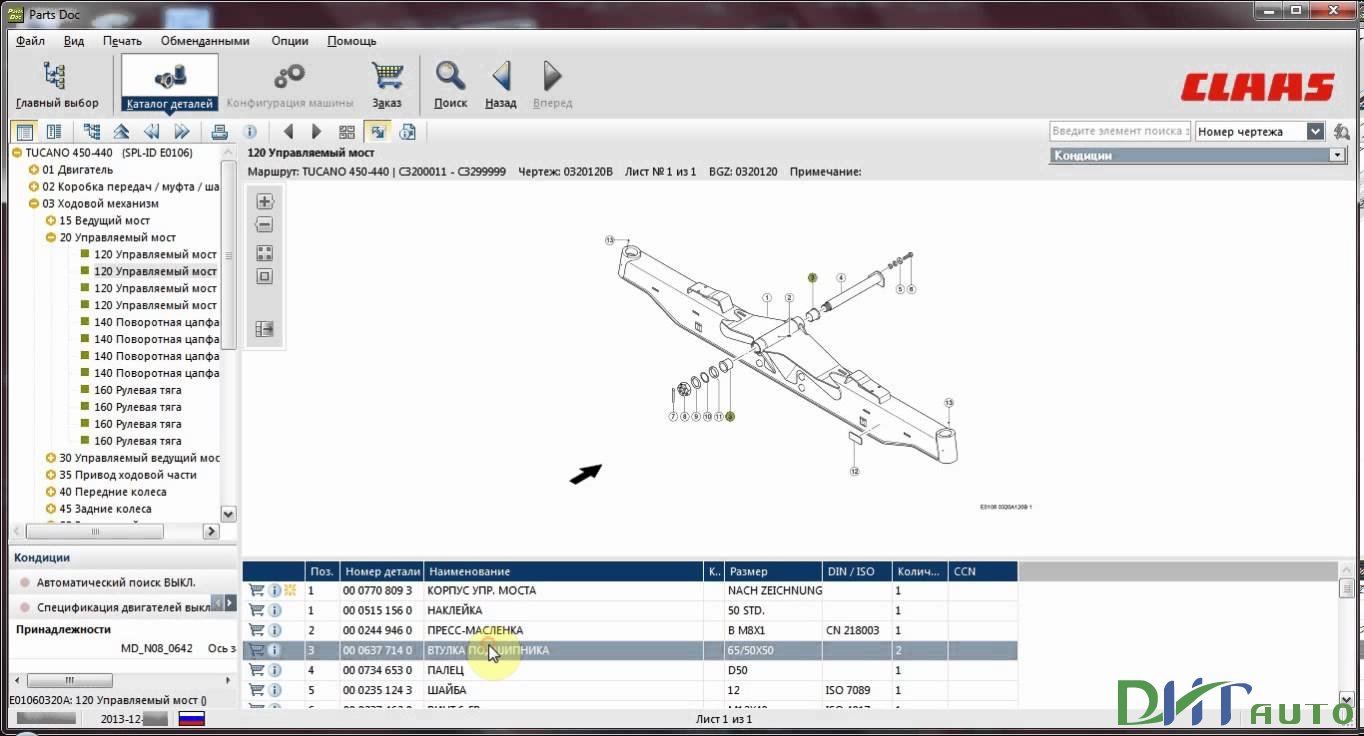Open the Файл menu

[x=30, y=41]
